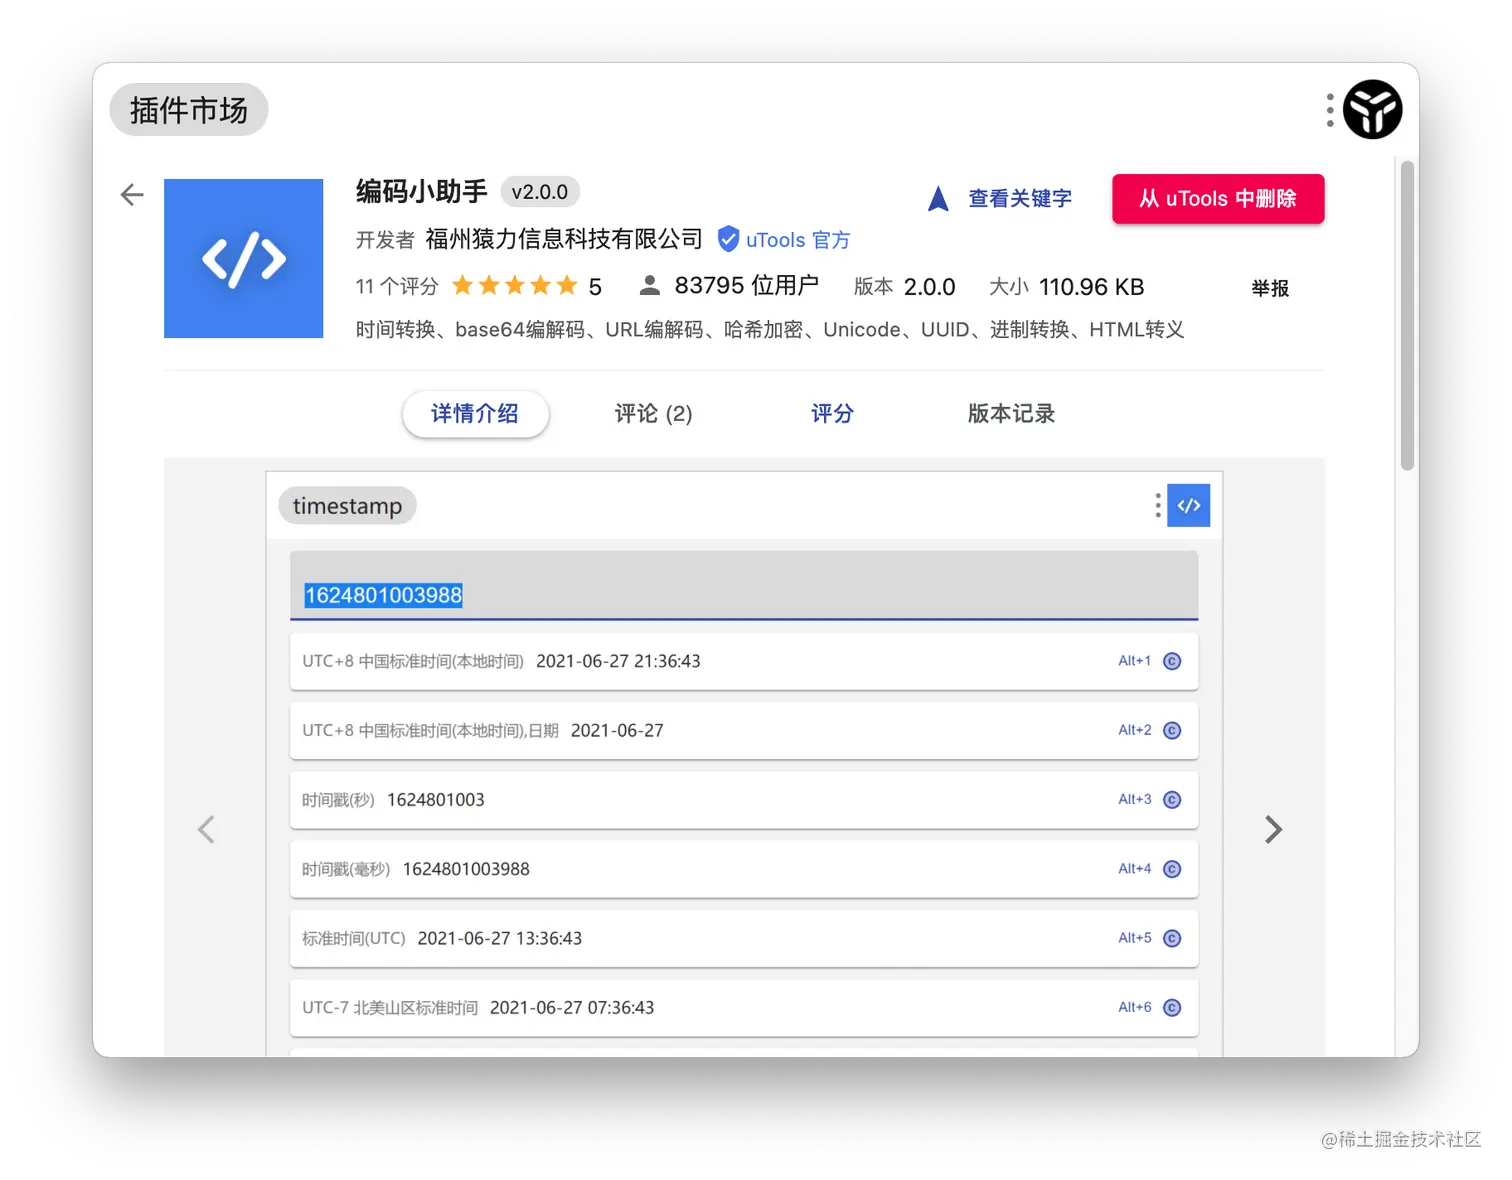Screen dimensions: 1512x1180
Task: Click the blue code plugin logo
Action: click(x=243, y=258)
